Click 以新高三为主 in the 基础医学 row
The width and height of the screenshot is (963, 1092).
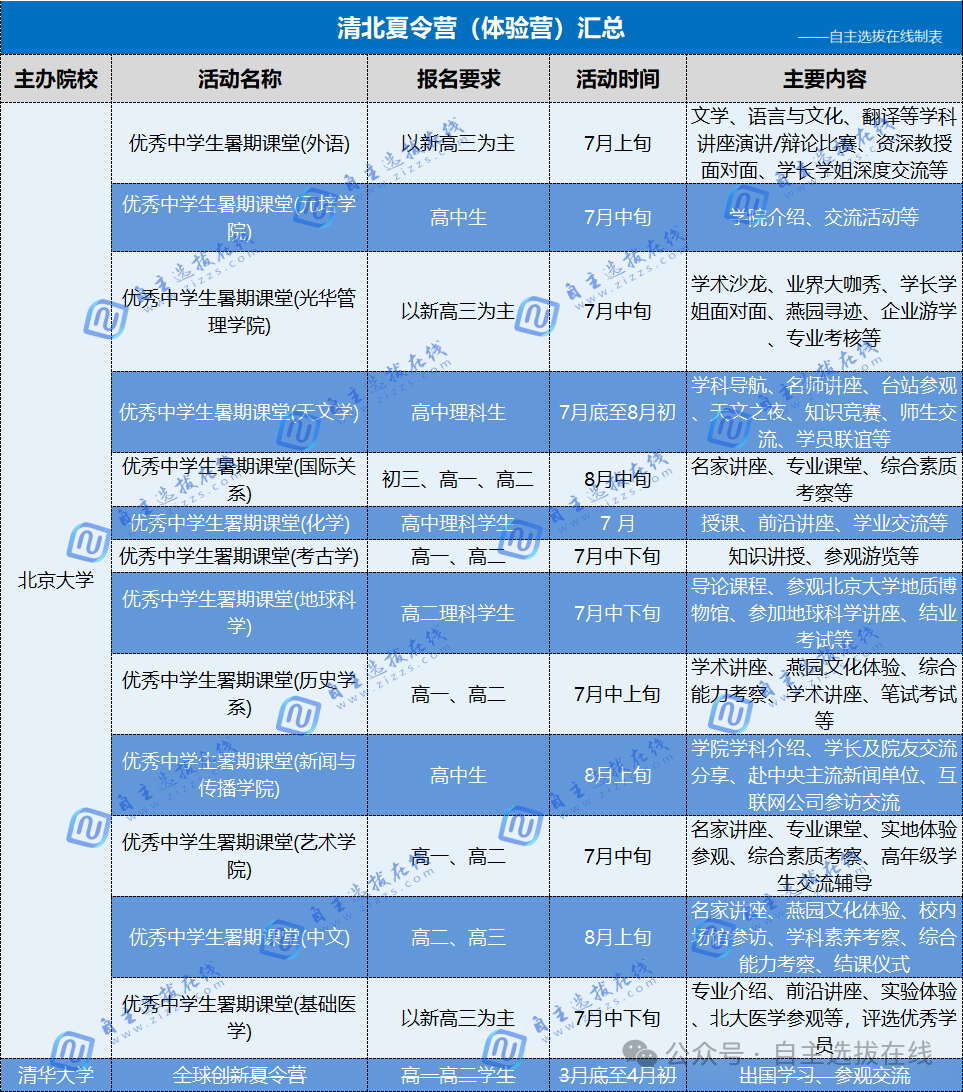(458, 1017)
